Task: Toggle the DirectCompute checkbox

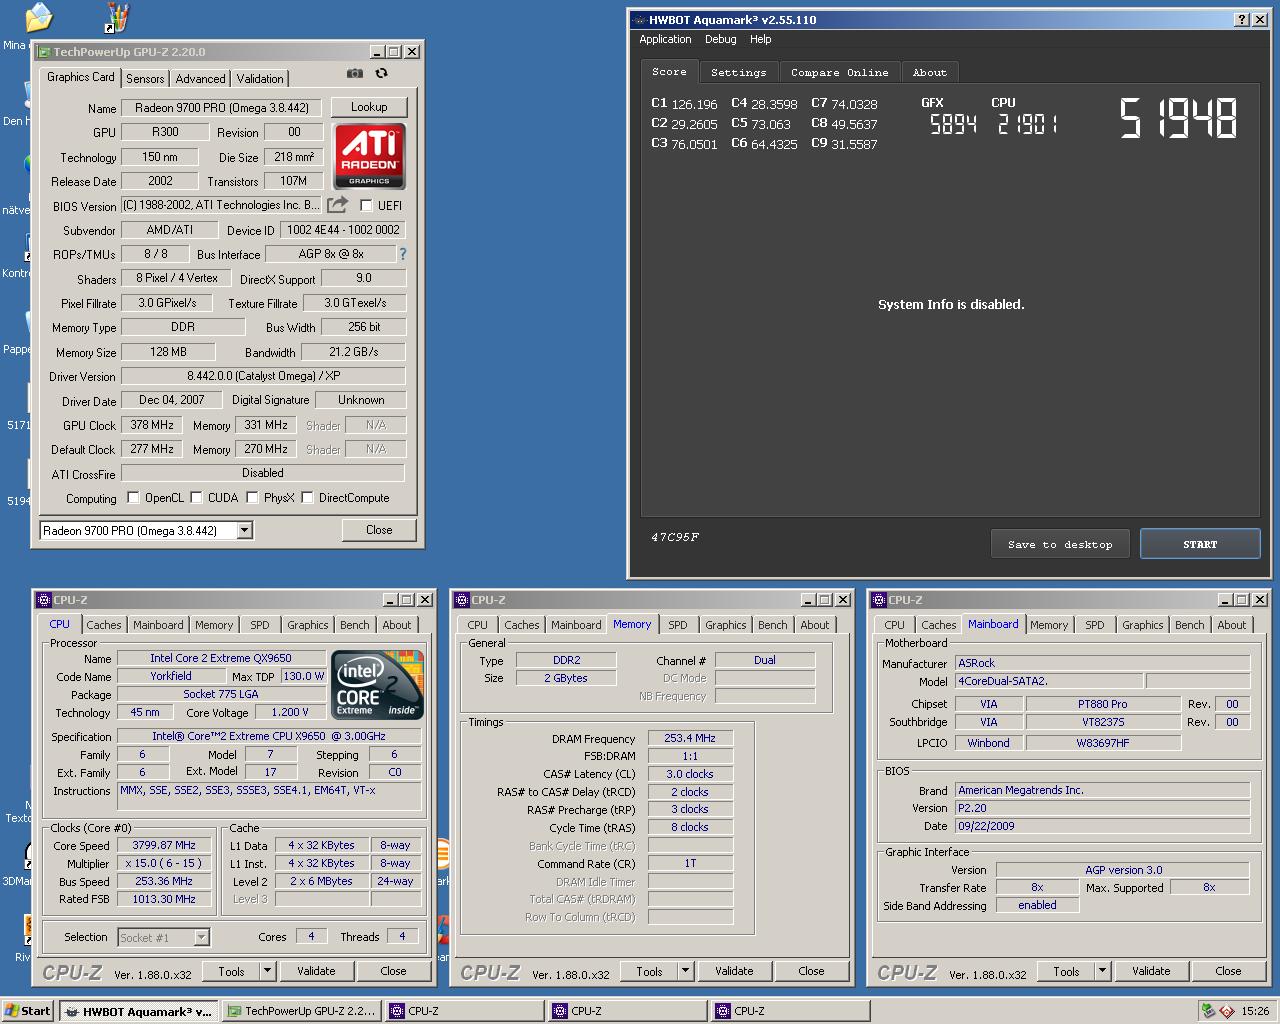Action: [x=307, y=497]
